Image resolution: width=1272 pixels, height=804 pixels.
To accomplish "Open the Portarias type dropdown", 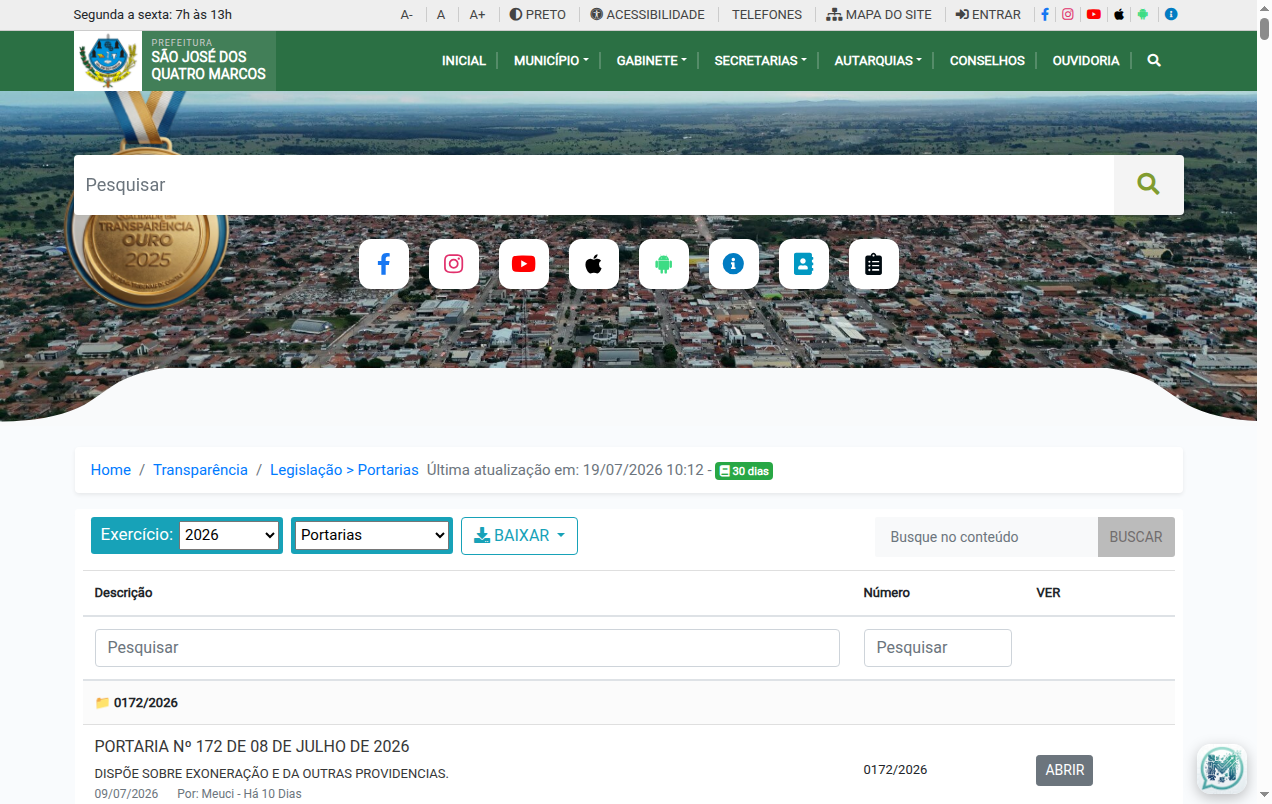I will click(x=372, y=535).
